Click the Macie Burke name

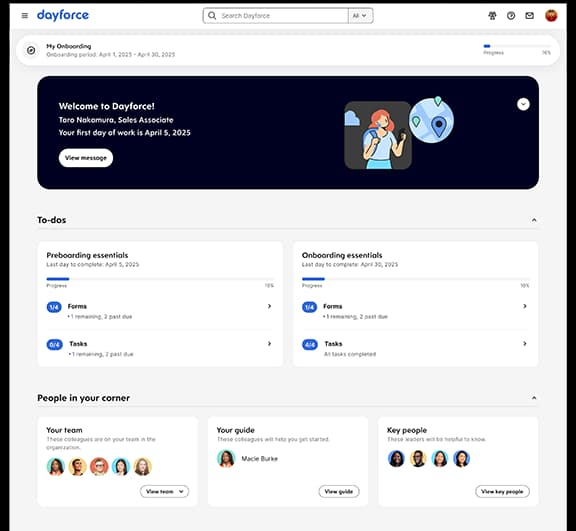coord(259,458)
